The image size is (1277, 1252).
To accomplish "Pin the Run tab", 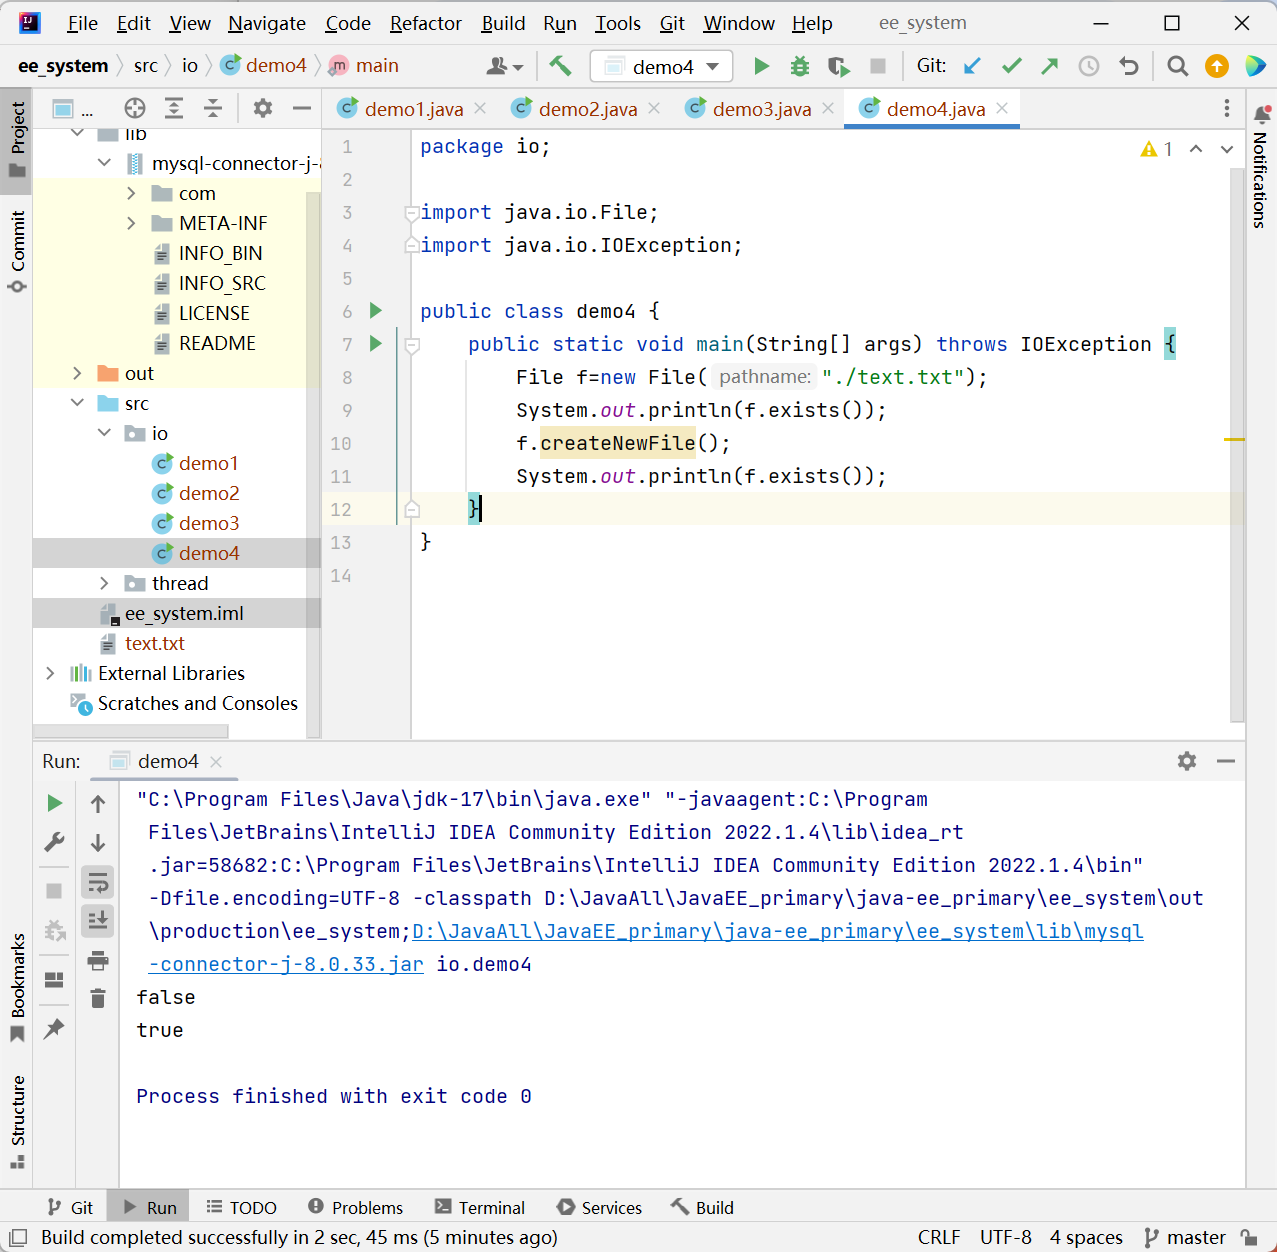I will [x=55, y=1028].
